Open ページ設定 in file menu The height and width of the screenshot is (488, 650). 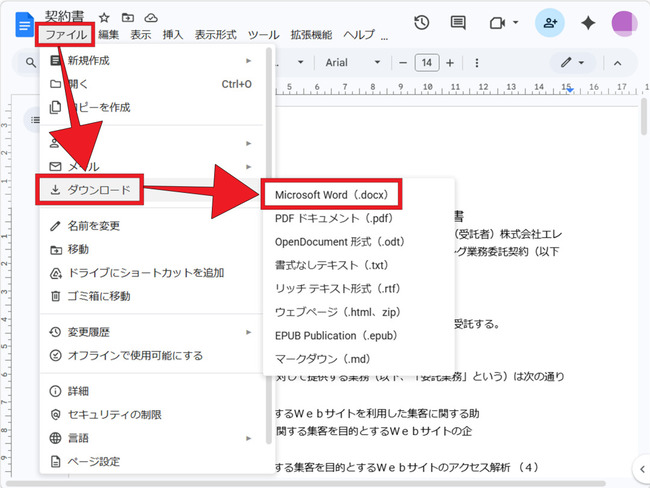(152, 461)
